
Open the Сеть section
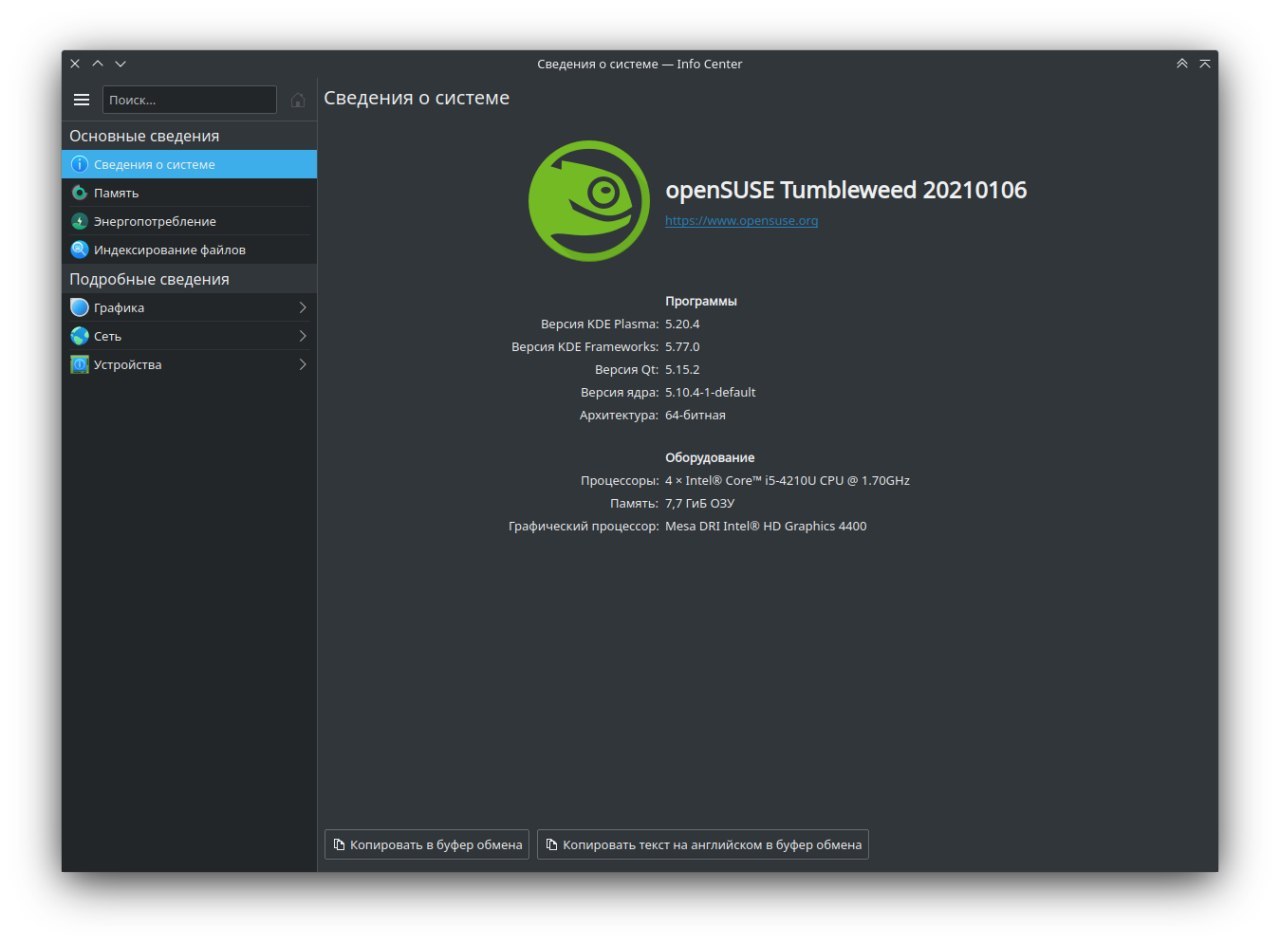[x=189, y=336]
